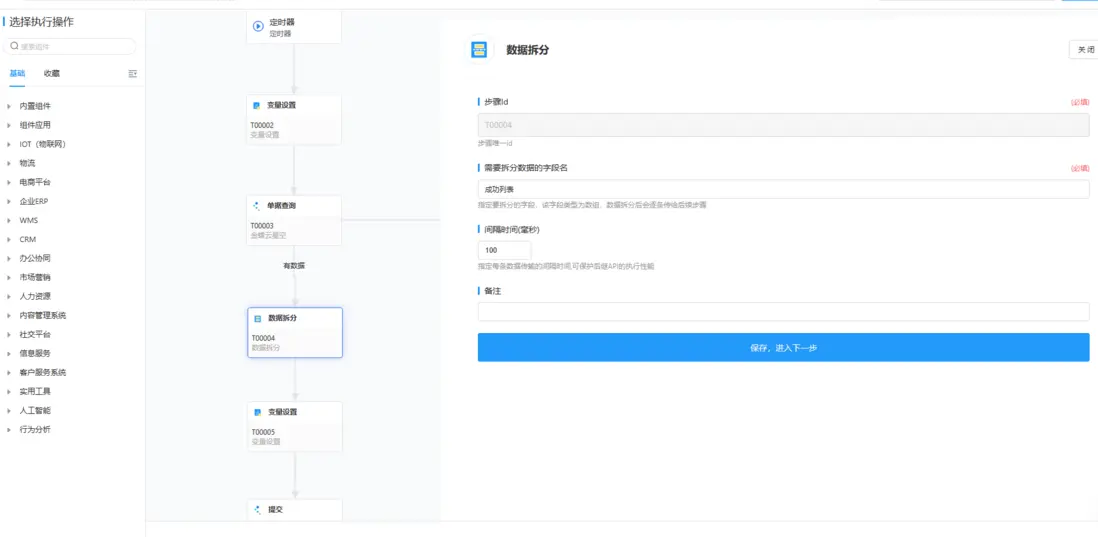Viewport: 1098px width, 537px height.
Task: Click the variable settings icon in T00002
Action: tap(257, 106)
